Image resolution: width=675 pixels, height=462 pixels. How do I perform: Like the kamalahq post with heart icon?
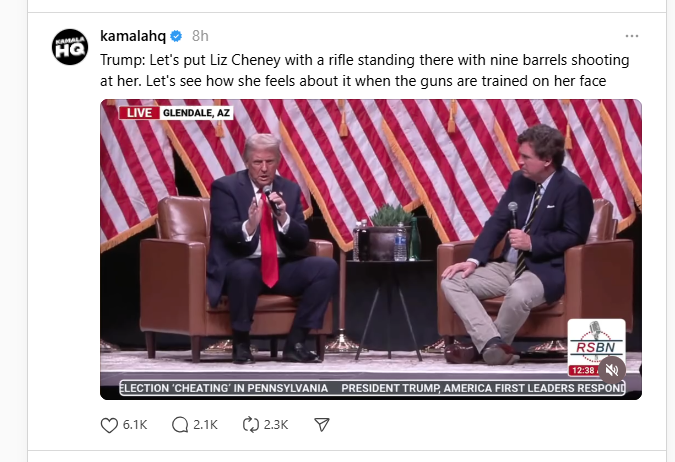(110, 425)
